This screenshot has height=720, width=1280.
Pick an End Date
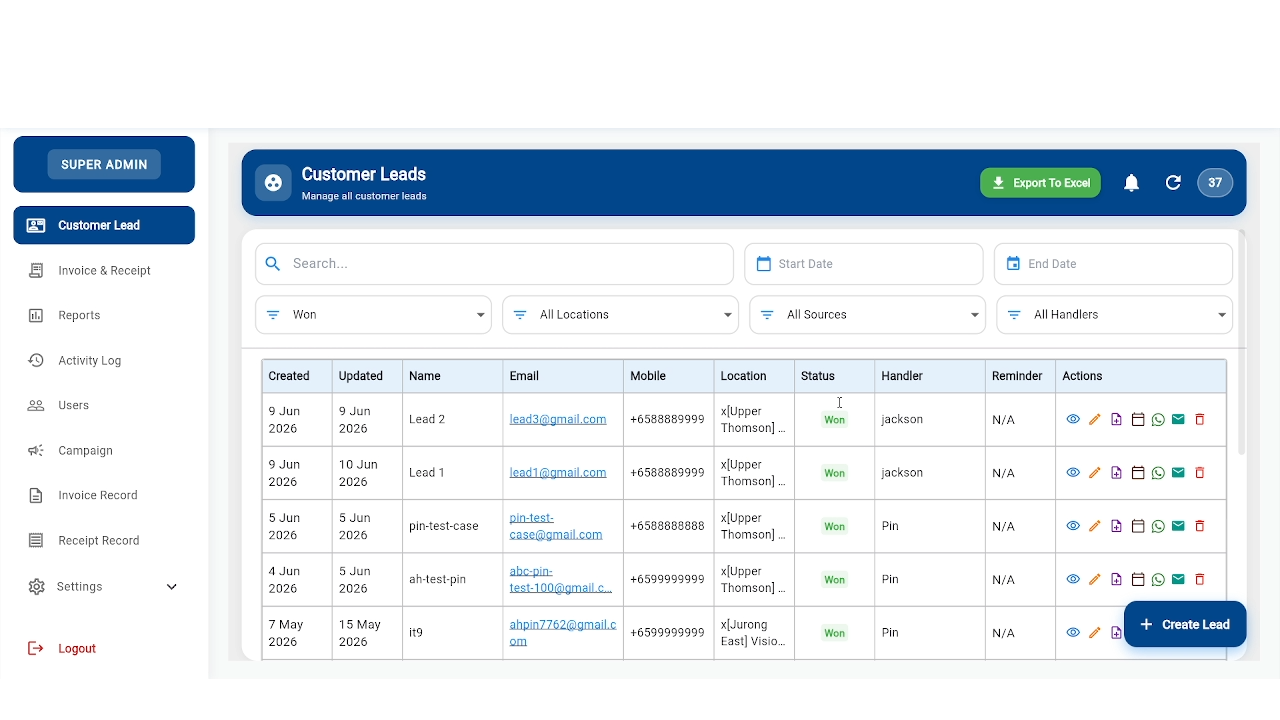point(1113,264)
